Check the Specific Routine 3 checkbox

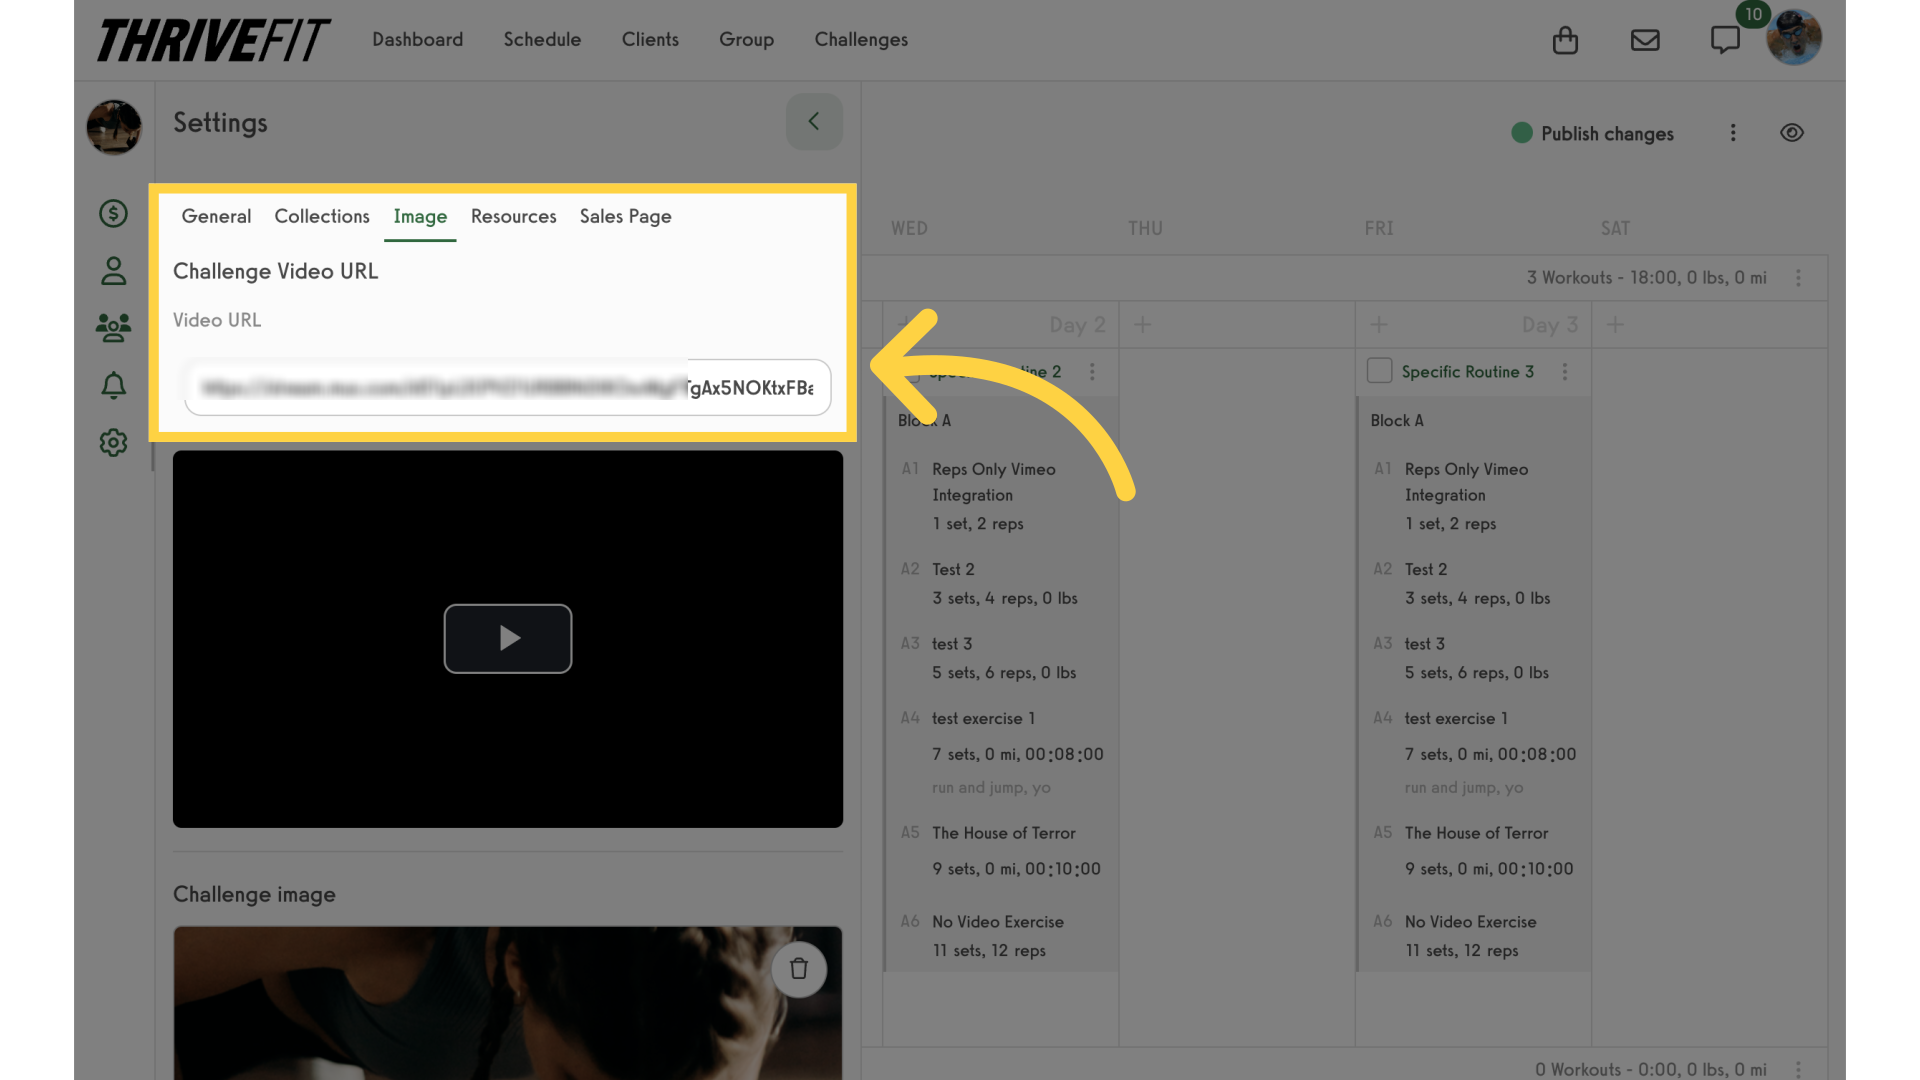pyautogui.click(x=1379, y=371)
